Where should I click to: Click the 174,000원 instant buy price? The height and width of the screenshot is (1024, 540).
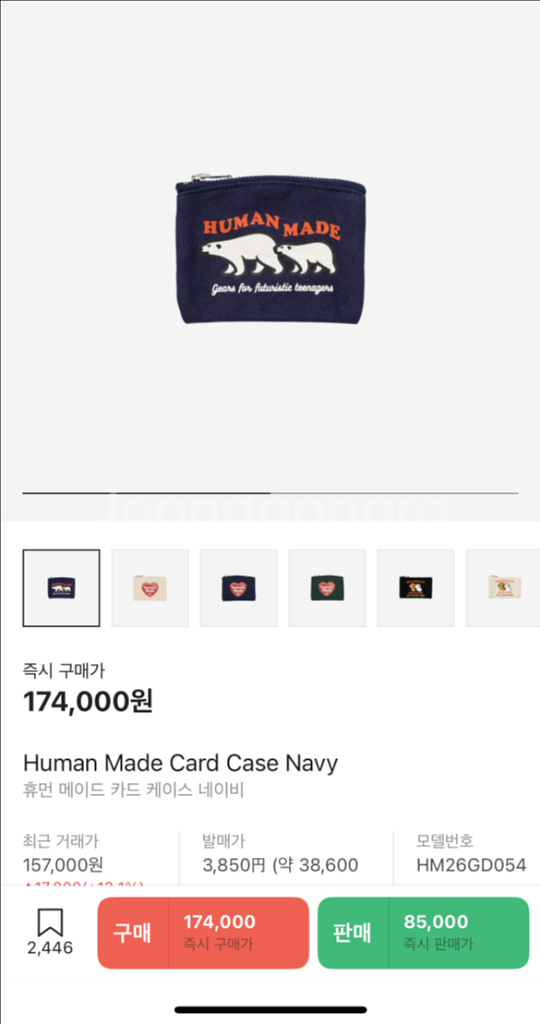88,702
